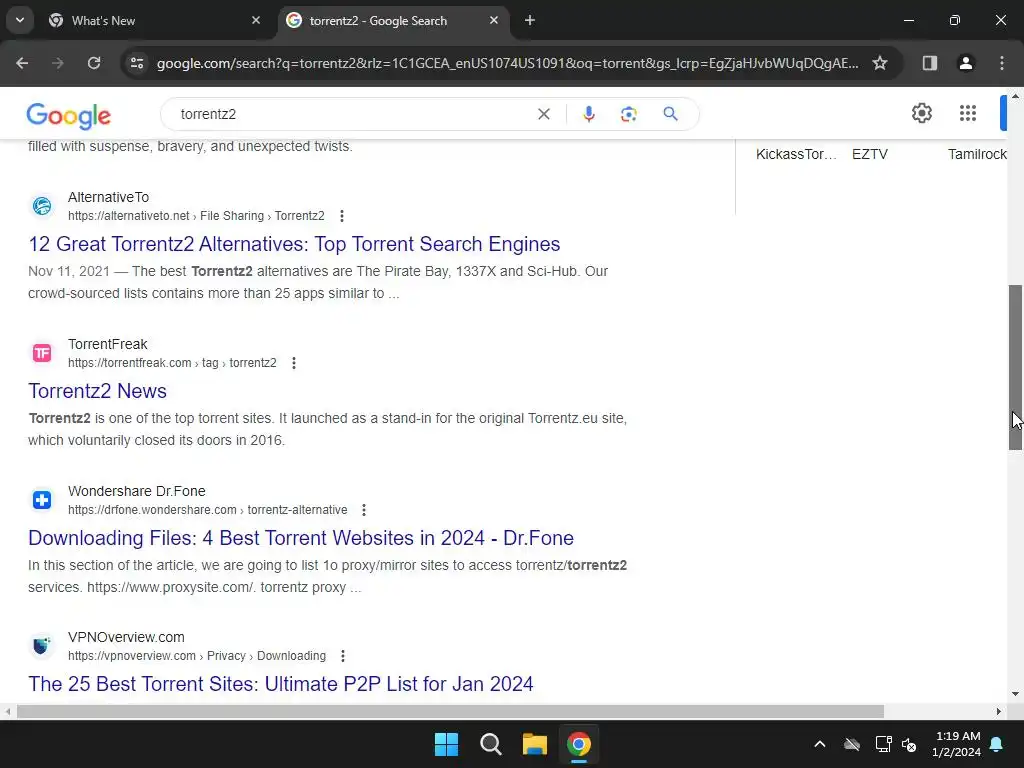Close the torrentz2 Google Search tab

click(x=494, y=20)
